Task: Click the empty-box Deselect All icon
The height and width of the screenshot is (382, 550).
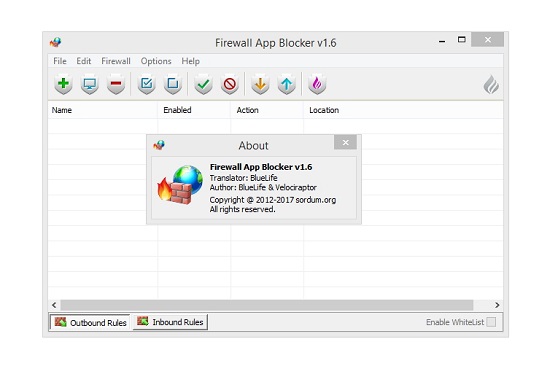Action: [173, 84]
